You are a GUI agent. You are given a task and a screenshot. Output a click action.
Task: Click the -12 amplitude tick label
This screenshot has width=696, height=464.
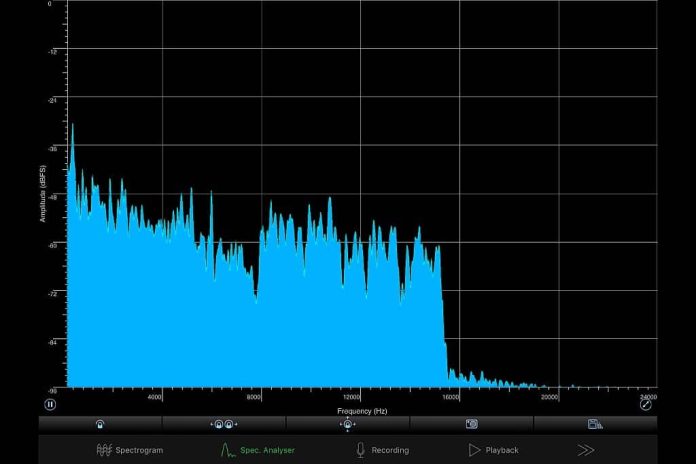tap(52, 52)
